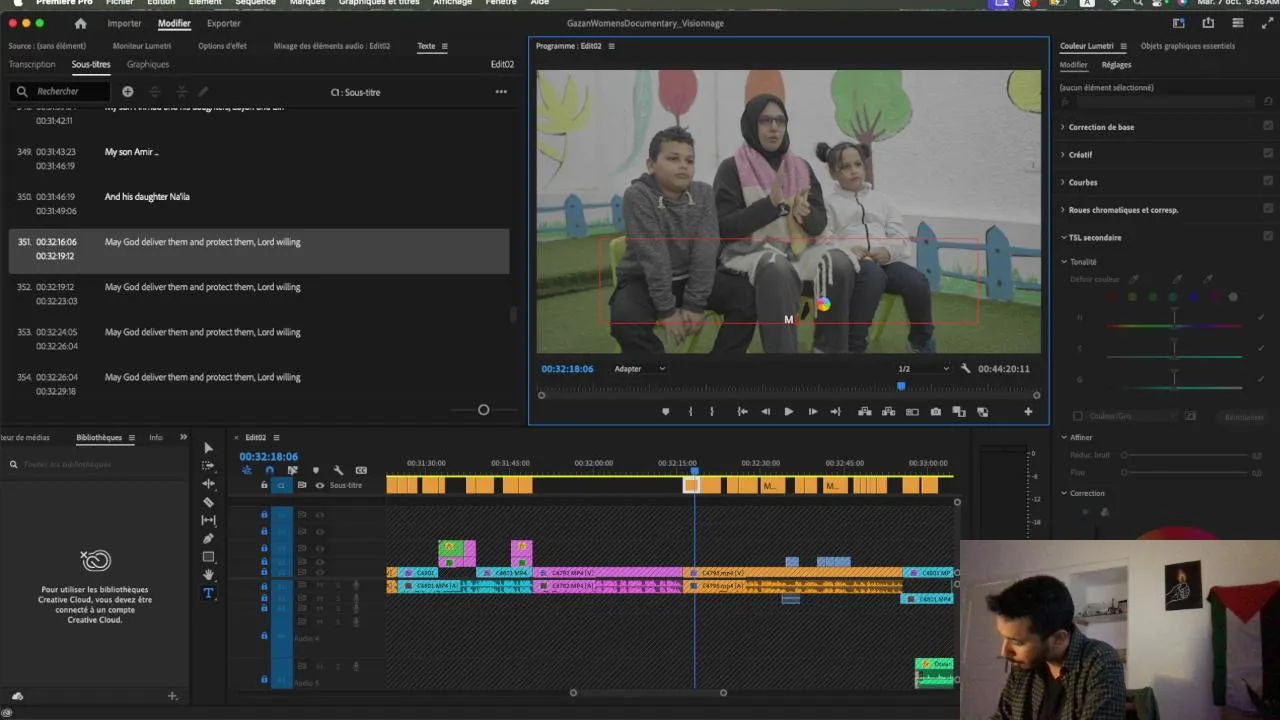This screenshot has height=720, width=1280.
Task: Open the Adapter zoom level dropdown
Action: pos(639,369)
